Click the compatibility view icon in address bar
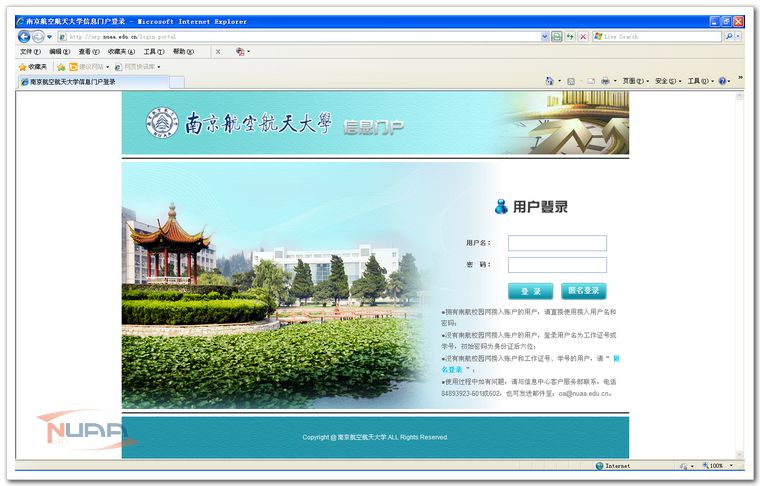The image size is (760, 486). pyautogui.click(x=557, y=36)
